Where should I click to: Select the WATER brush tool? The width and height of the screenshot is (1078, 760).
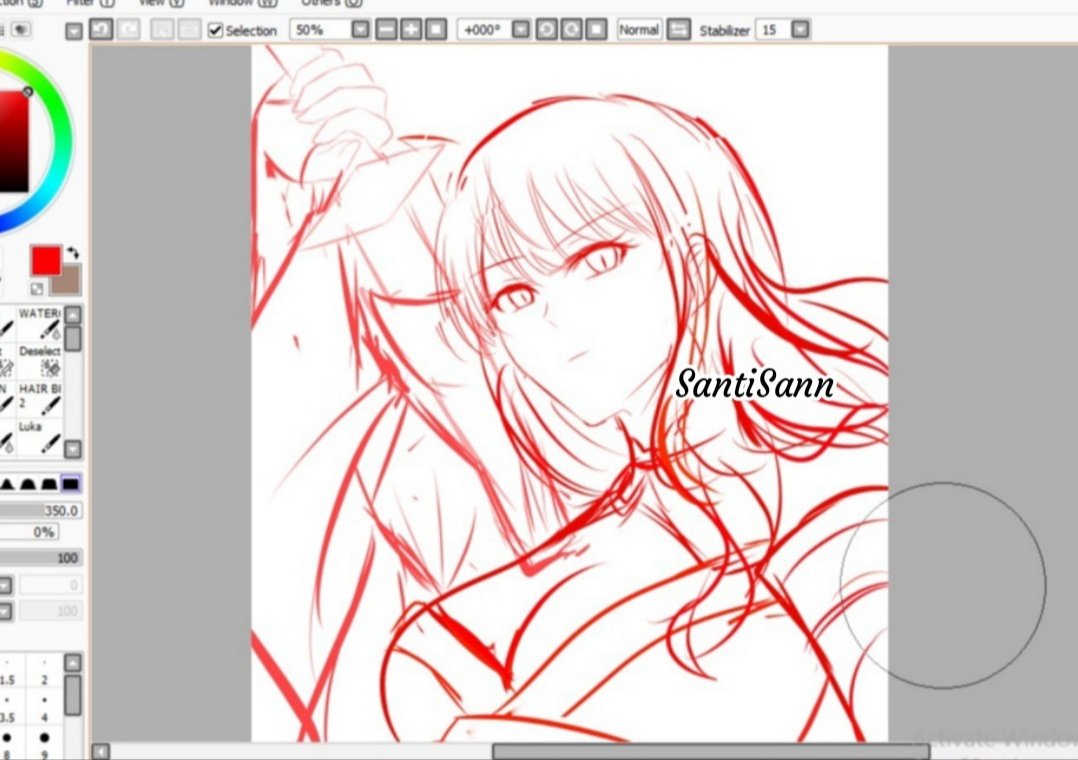tap(40, 323)
